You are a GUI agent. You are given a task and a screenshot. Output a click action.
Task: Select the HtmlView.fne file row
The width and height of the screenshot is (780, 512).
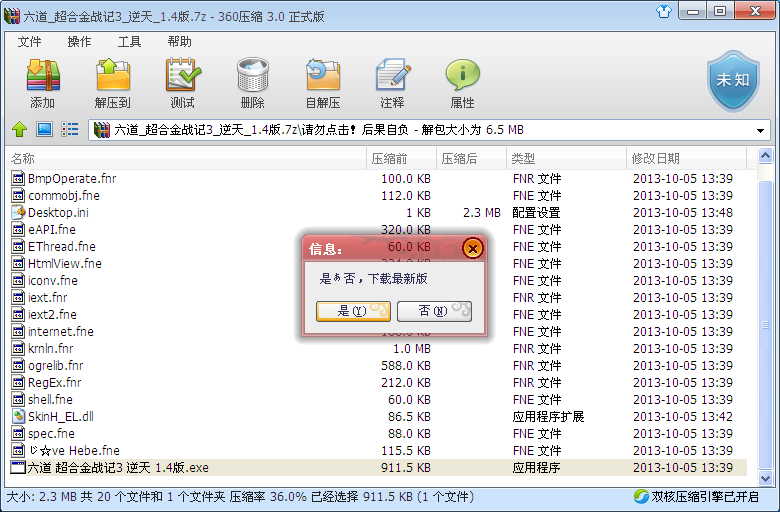pyautogui.click(x=378, y=263)
